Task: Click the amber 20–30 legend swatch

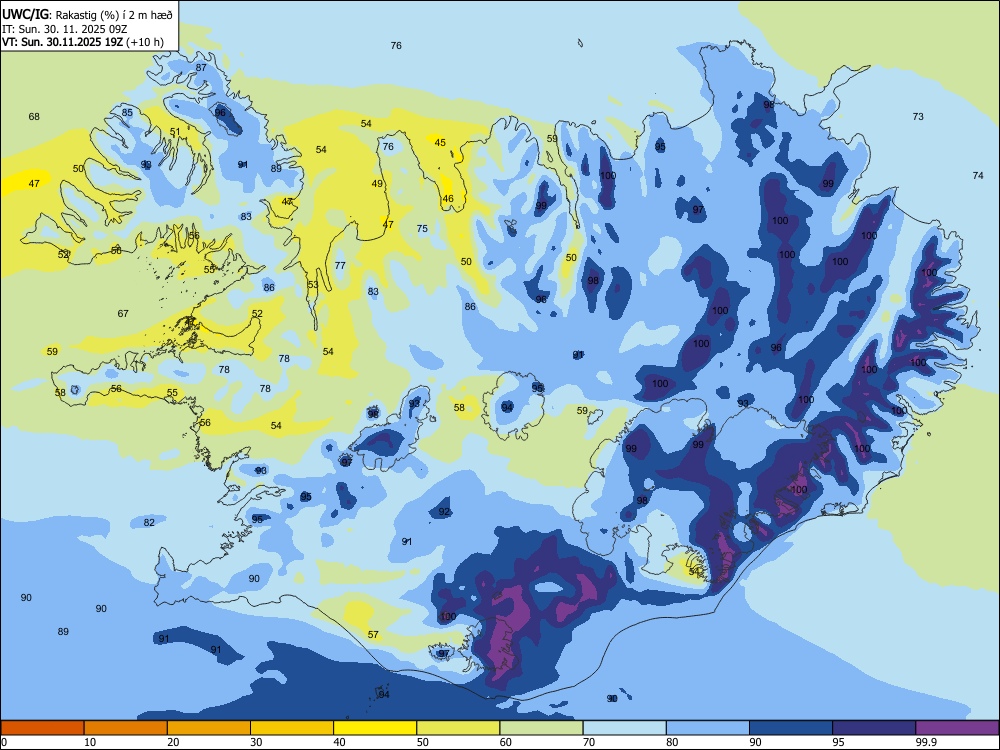Action: [209, 728]
